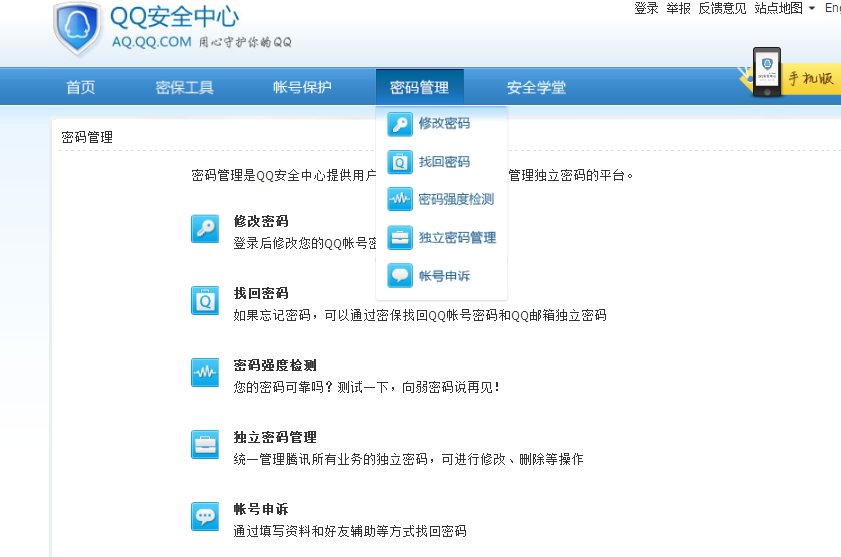Click the speech bubble icon next to 帐号申诉 in dropdown
The width and height of the screenshot is (841, 557).
coord(400,276)
